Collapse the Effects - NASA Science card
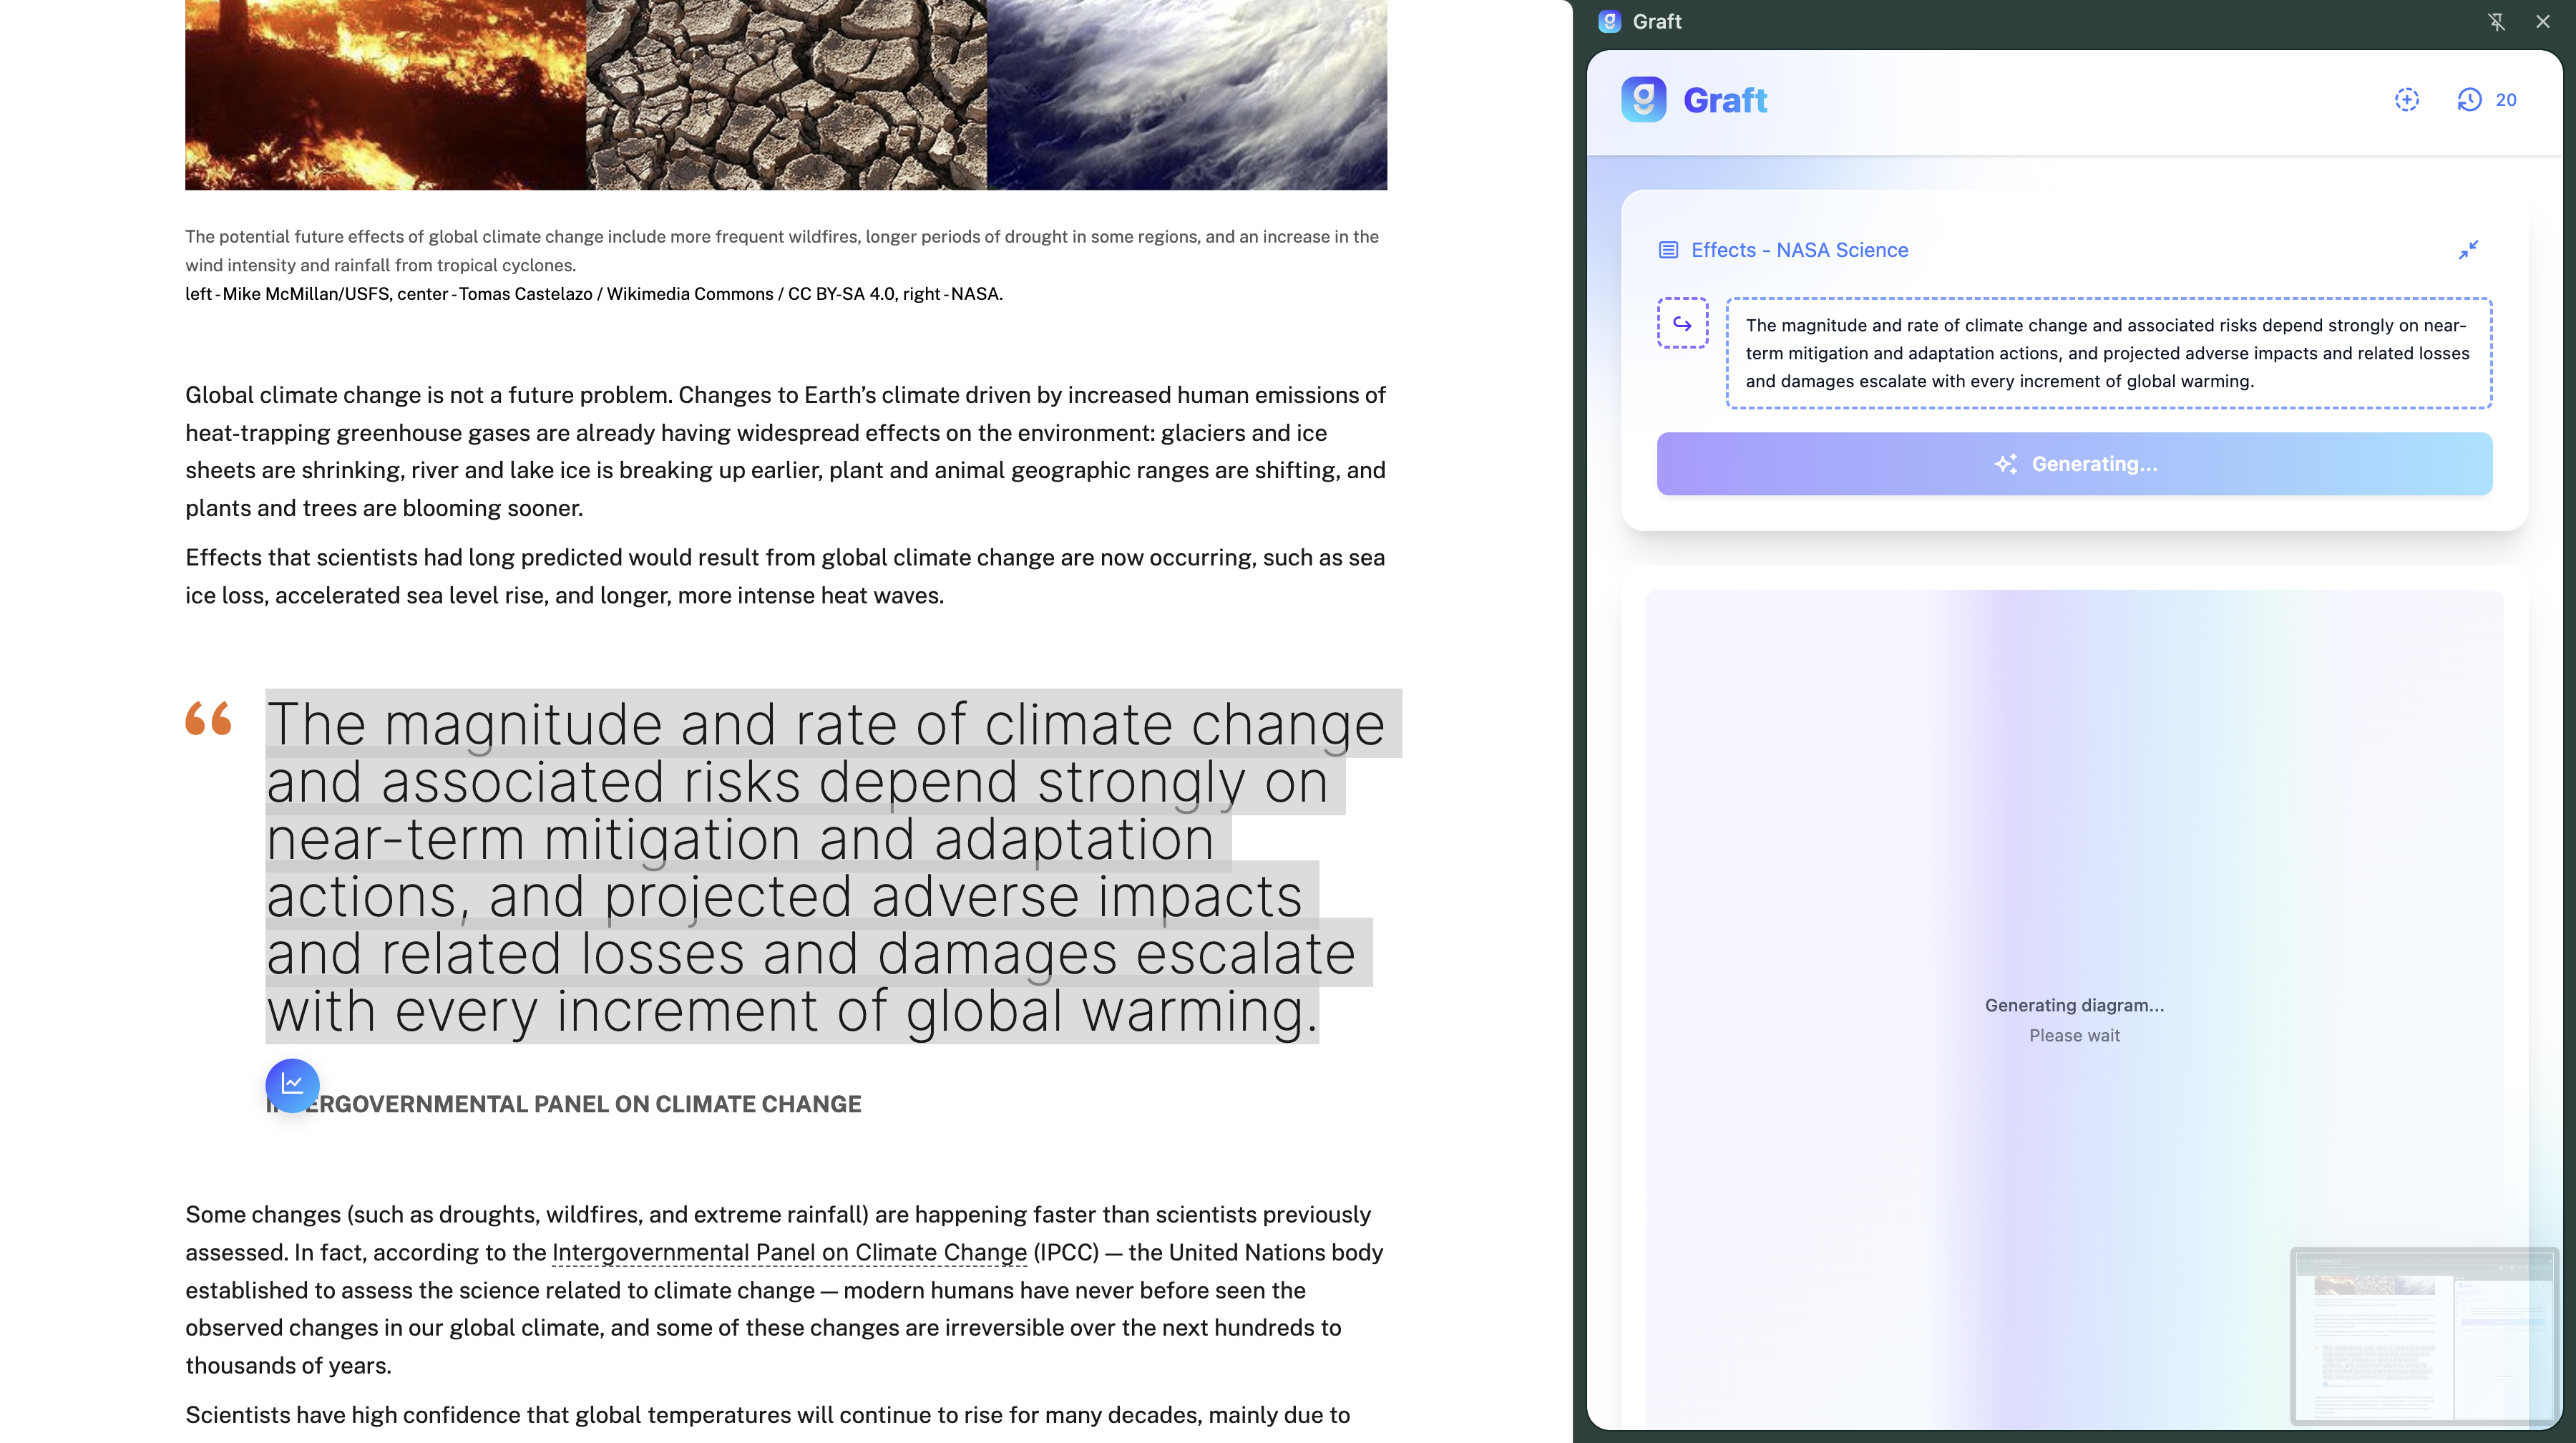The width and height of the screenshot is (2576, 1443). (2468, 250)
